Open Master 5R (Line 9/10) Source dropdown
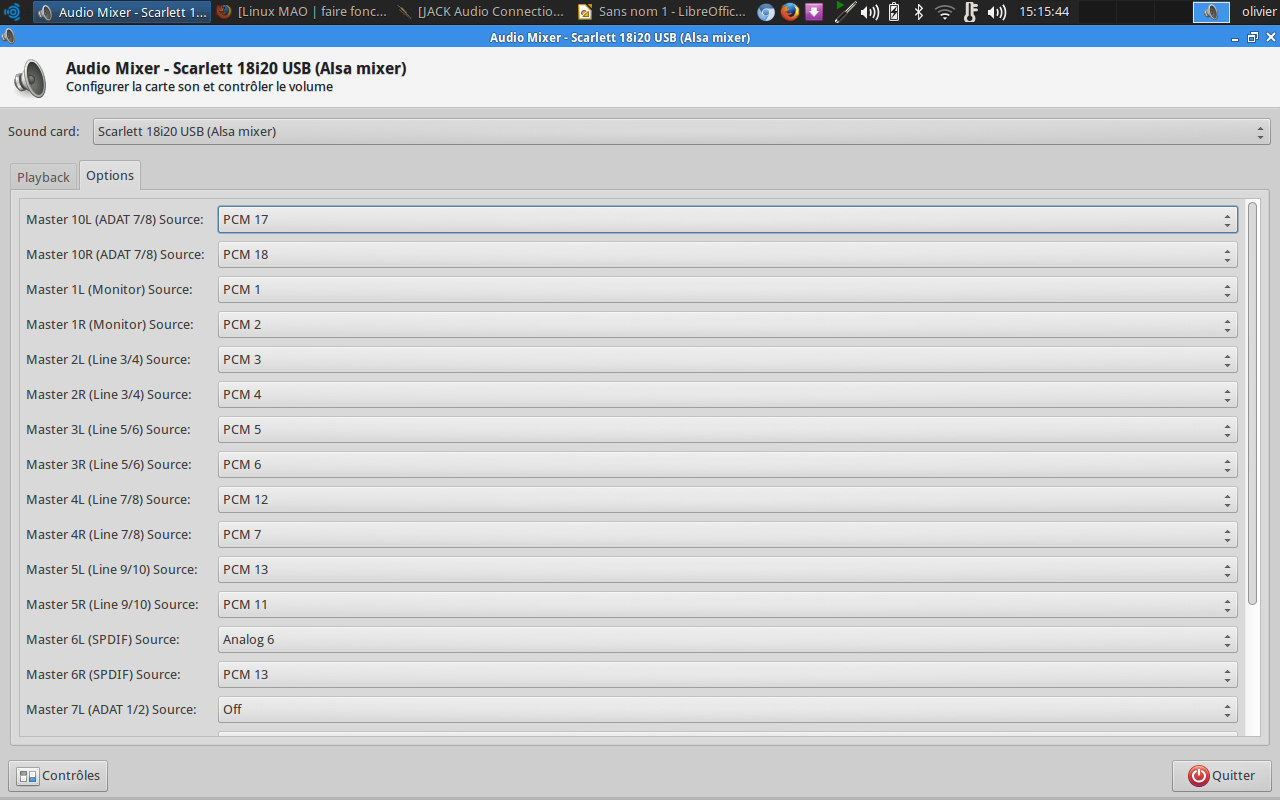The height and width of the screenshot is (800, 1280). pyautogui.click(x=728, y=604)
